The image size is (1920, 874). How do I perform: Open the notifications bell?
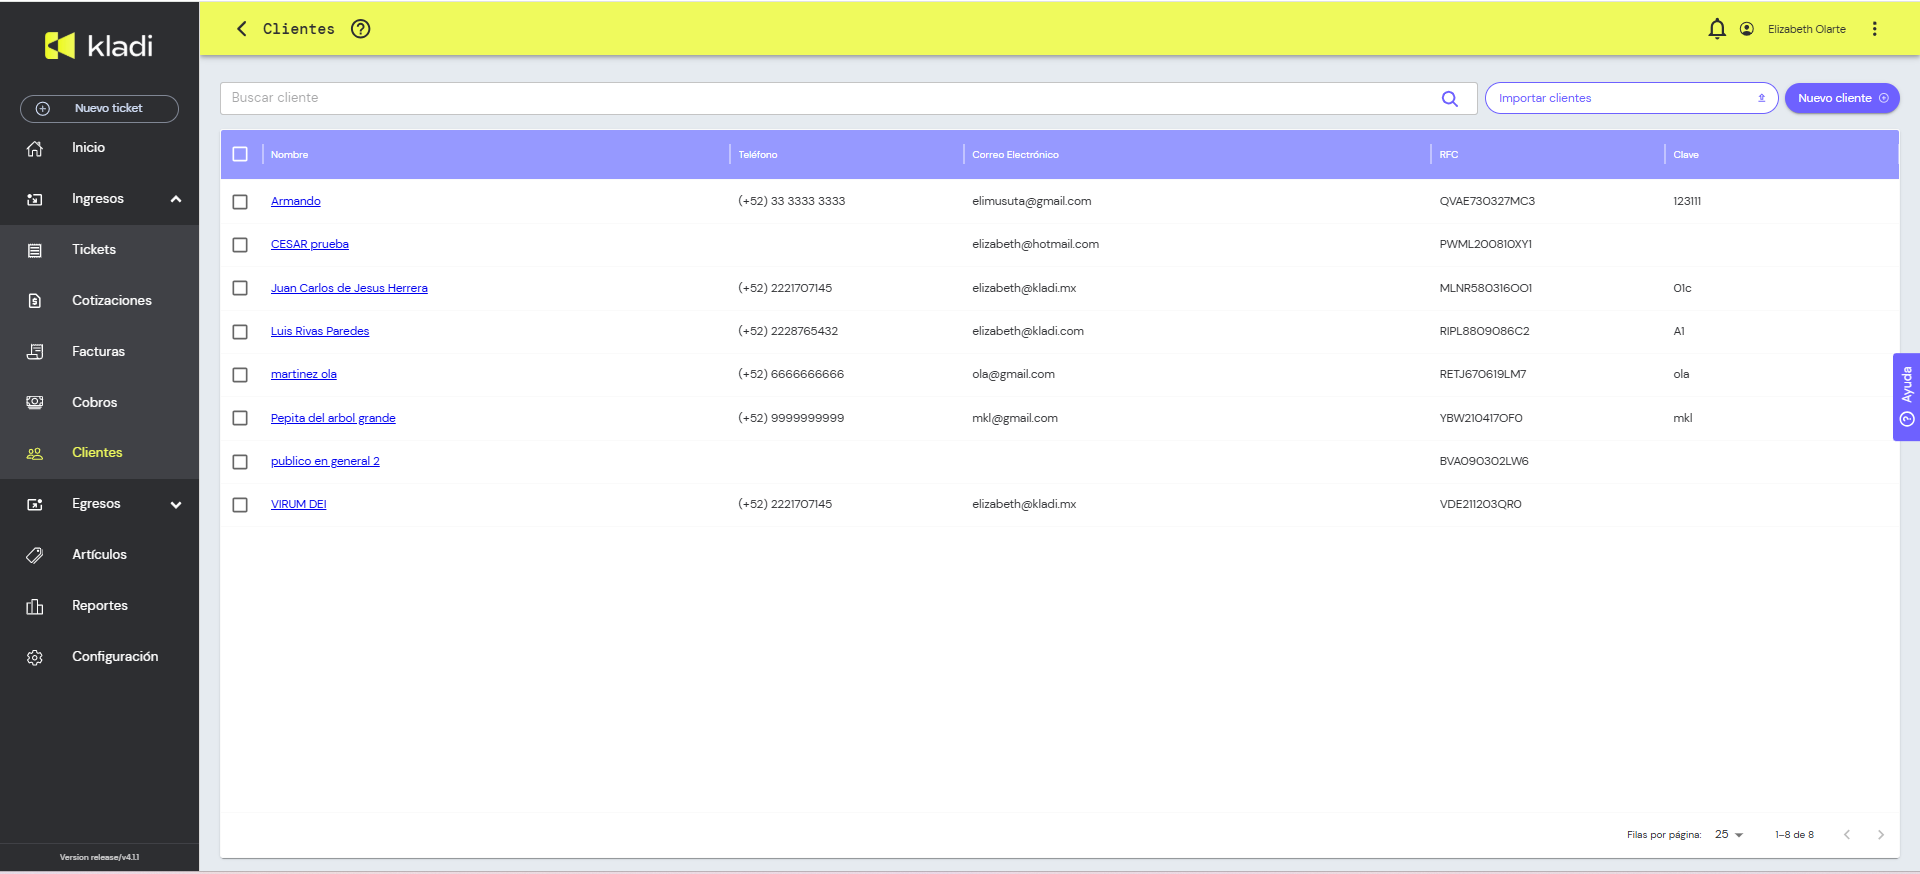tap(1717, 29)
